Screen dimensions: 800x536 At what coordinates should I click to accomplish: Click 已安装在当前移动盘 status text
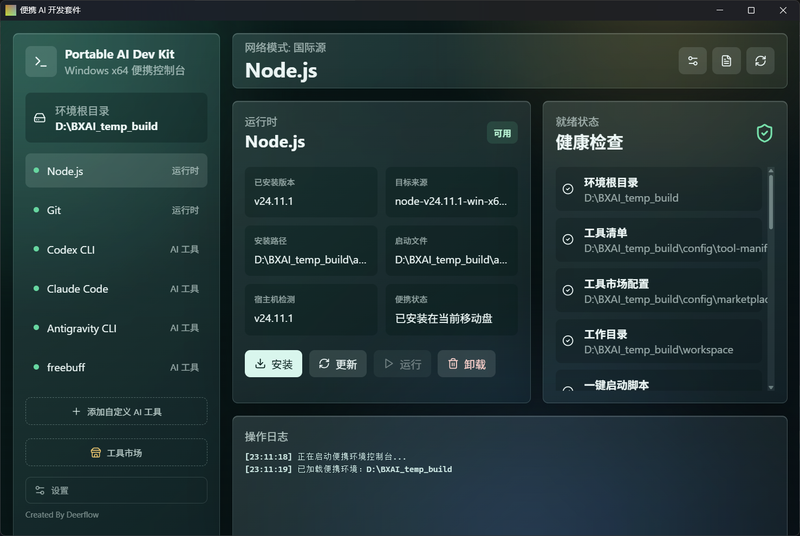[x=444, y=319]
